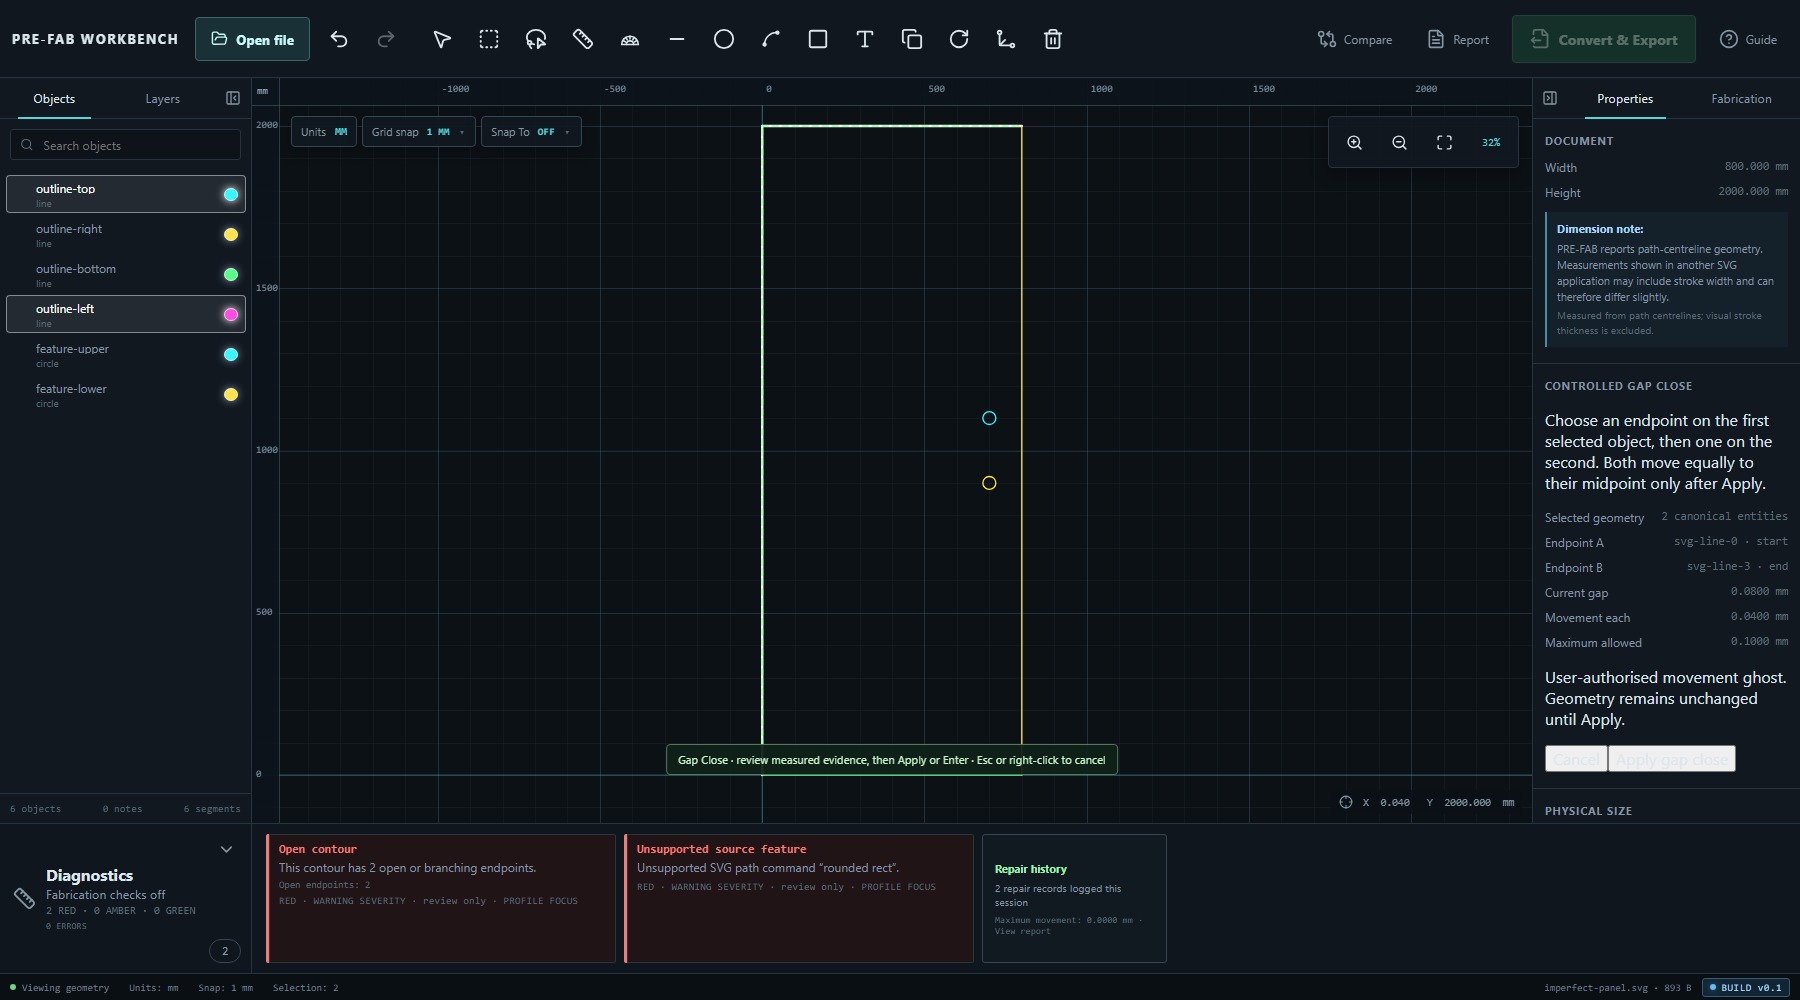The image size is (1800, 1000).
Task: Pick the arc curve tool
Action: tap(771, 39)
